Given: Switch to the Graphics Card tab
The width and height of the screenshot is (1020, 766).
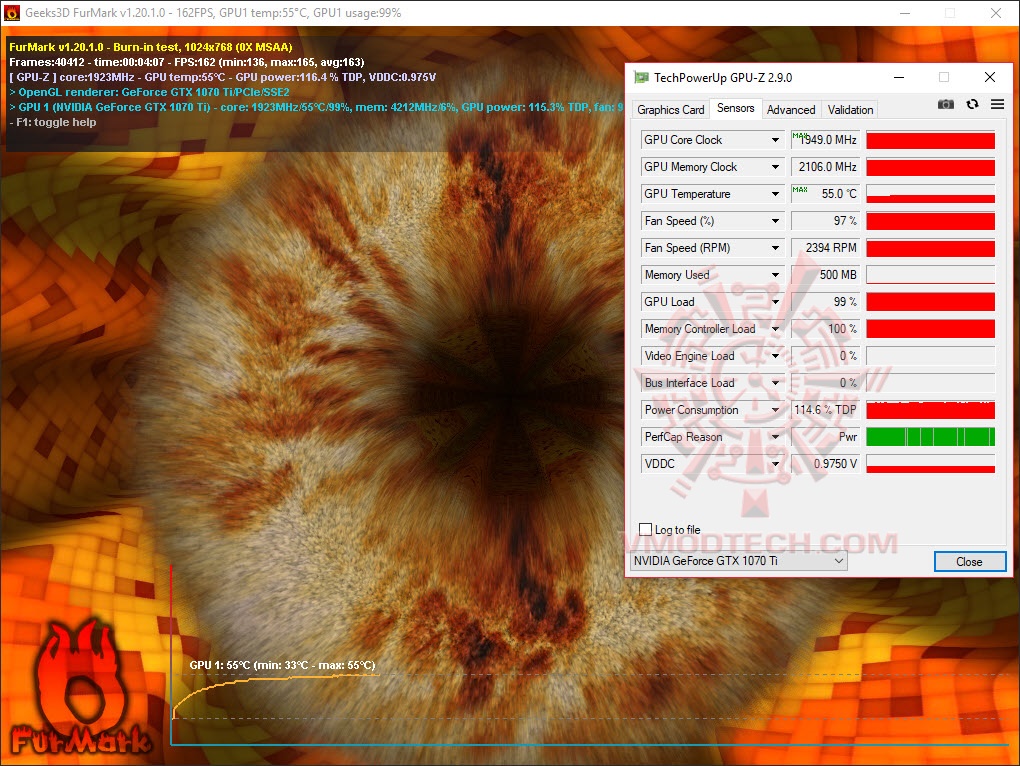Looking at the screenshot, I should [671, 110].
